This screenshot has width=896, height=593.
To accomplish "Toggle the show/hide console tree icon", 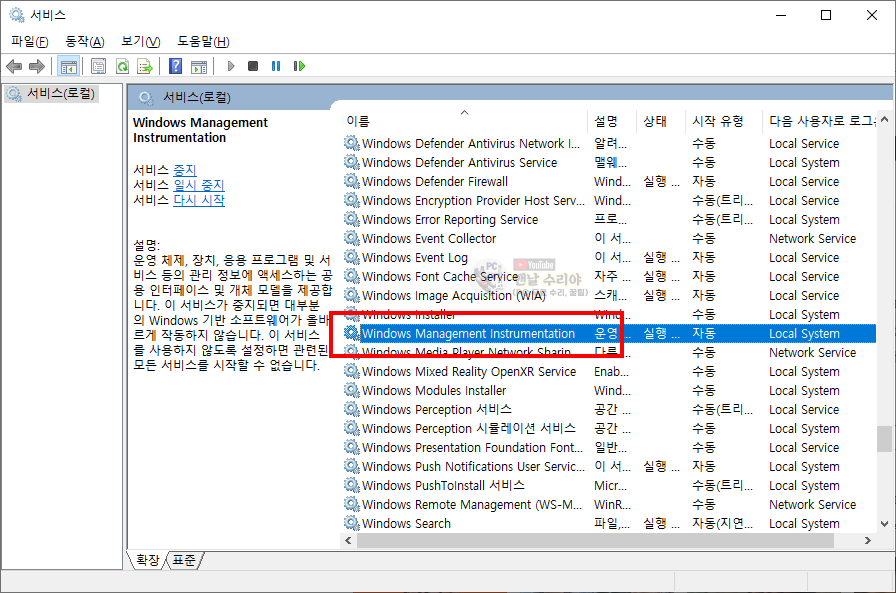I will tap(69, 66).
